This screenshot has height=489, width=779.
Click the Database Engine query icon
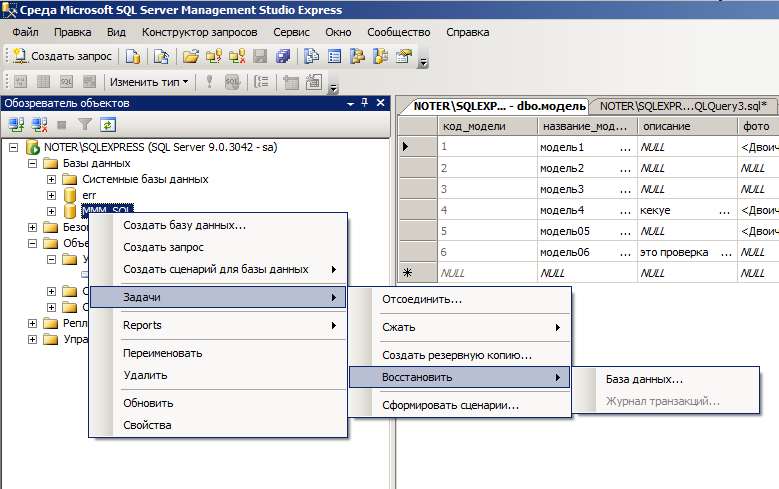133,56
